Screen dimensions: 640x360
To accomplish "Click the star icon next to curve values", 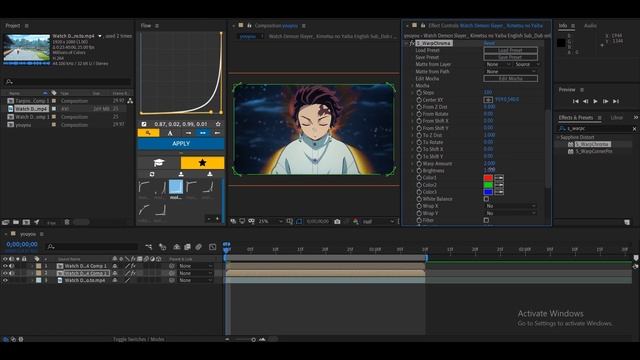I will point(218,124).
